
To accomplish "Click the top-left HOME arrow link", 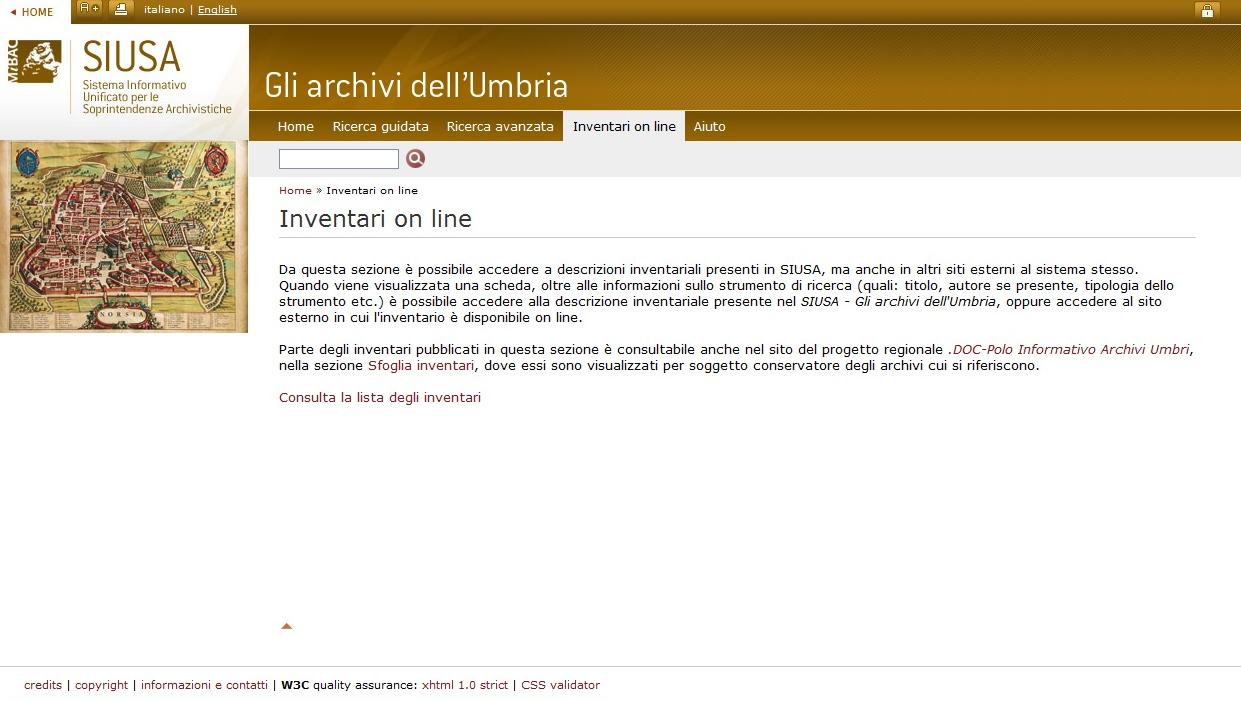I will [x=32, y=12].
